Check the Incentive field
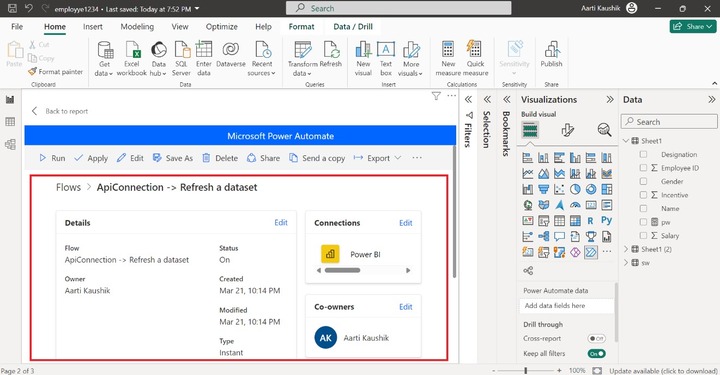The image size is (720, 375). pos(643,195)
